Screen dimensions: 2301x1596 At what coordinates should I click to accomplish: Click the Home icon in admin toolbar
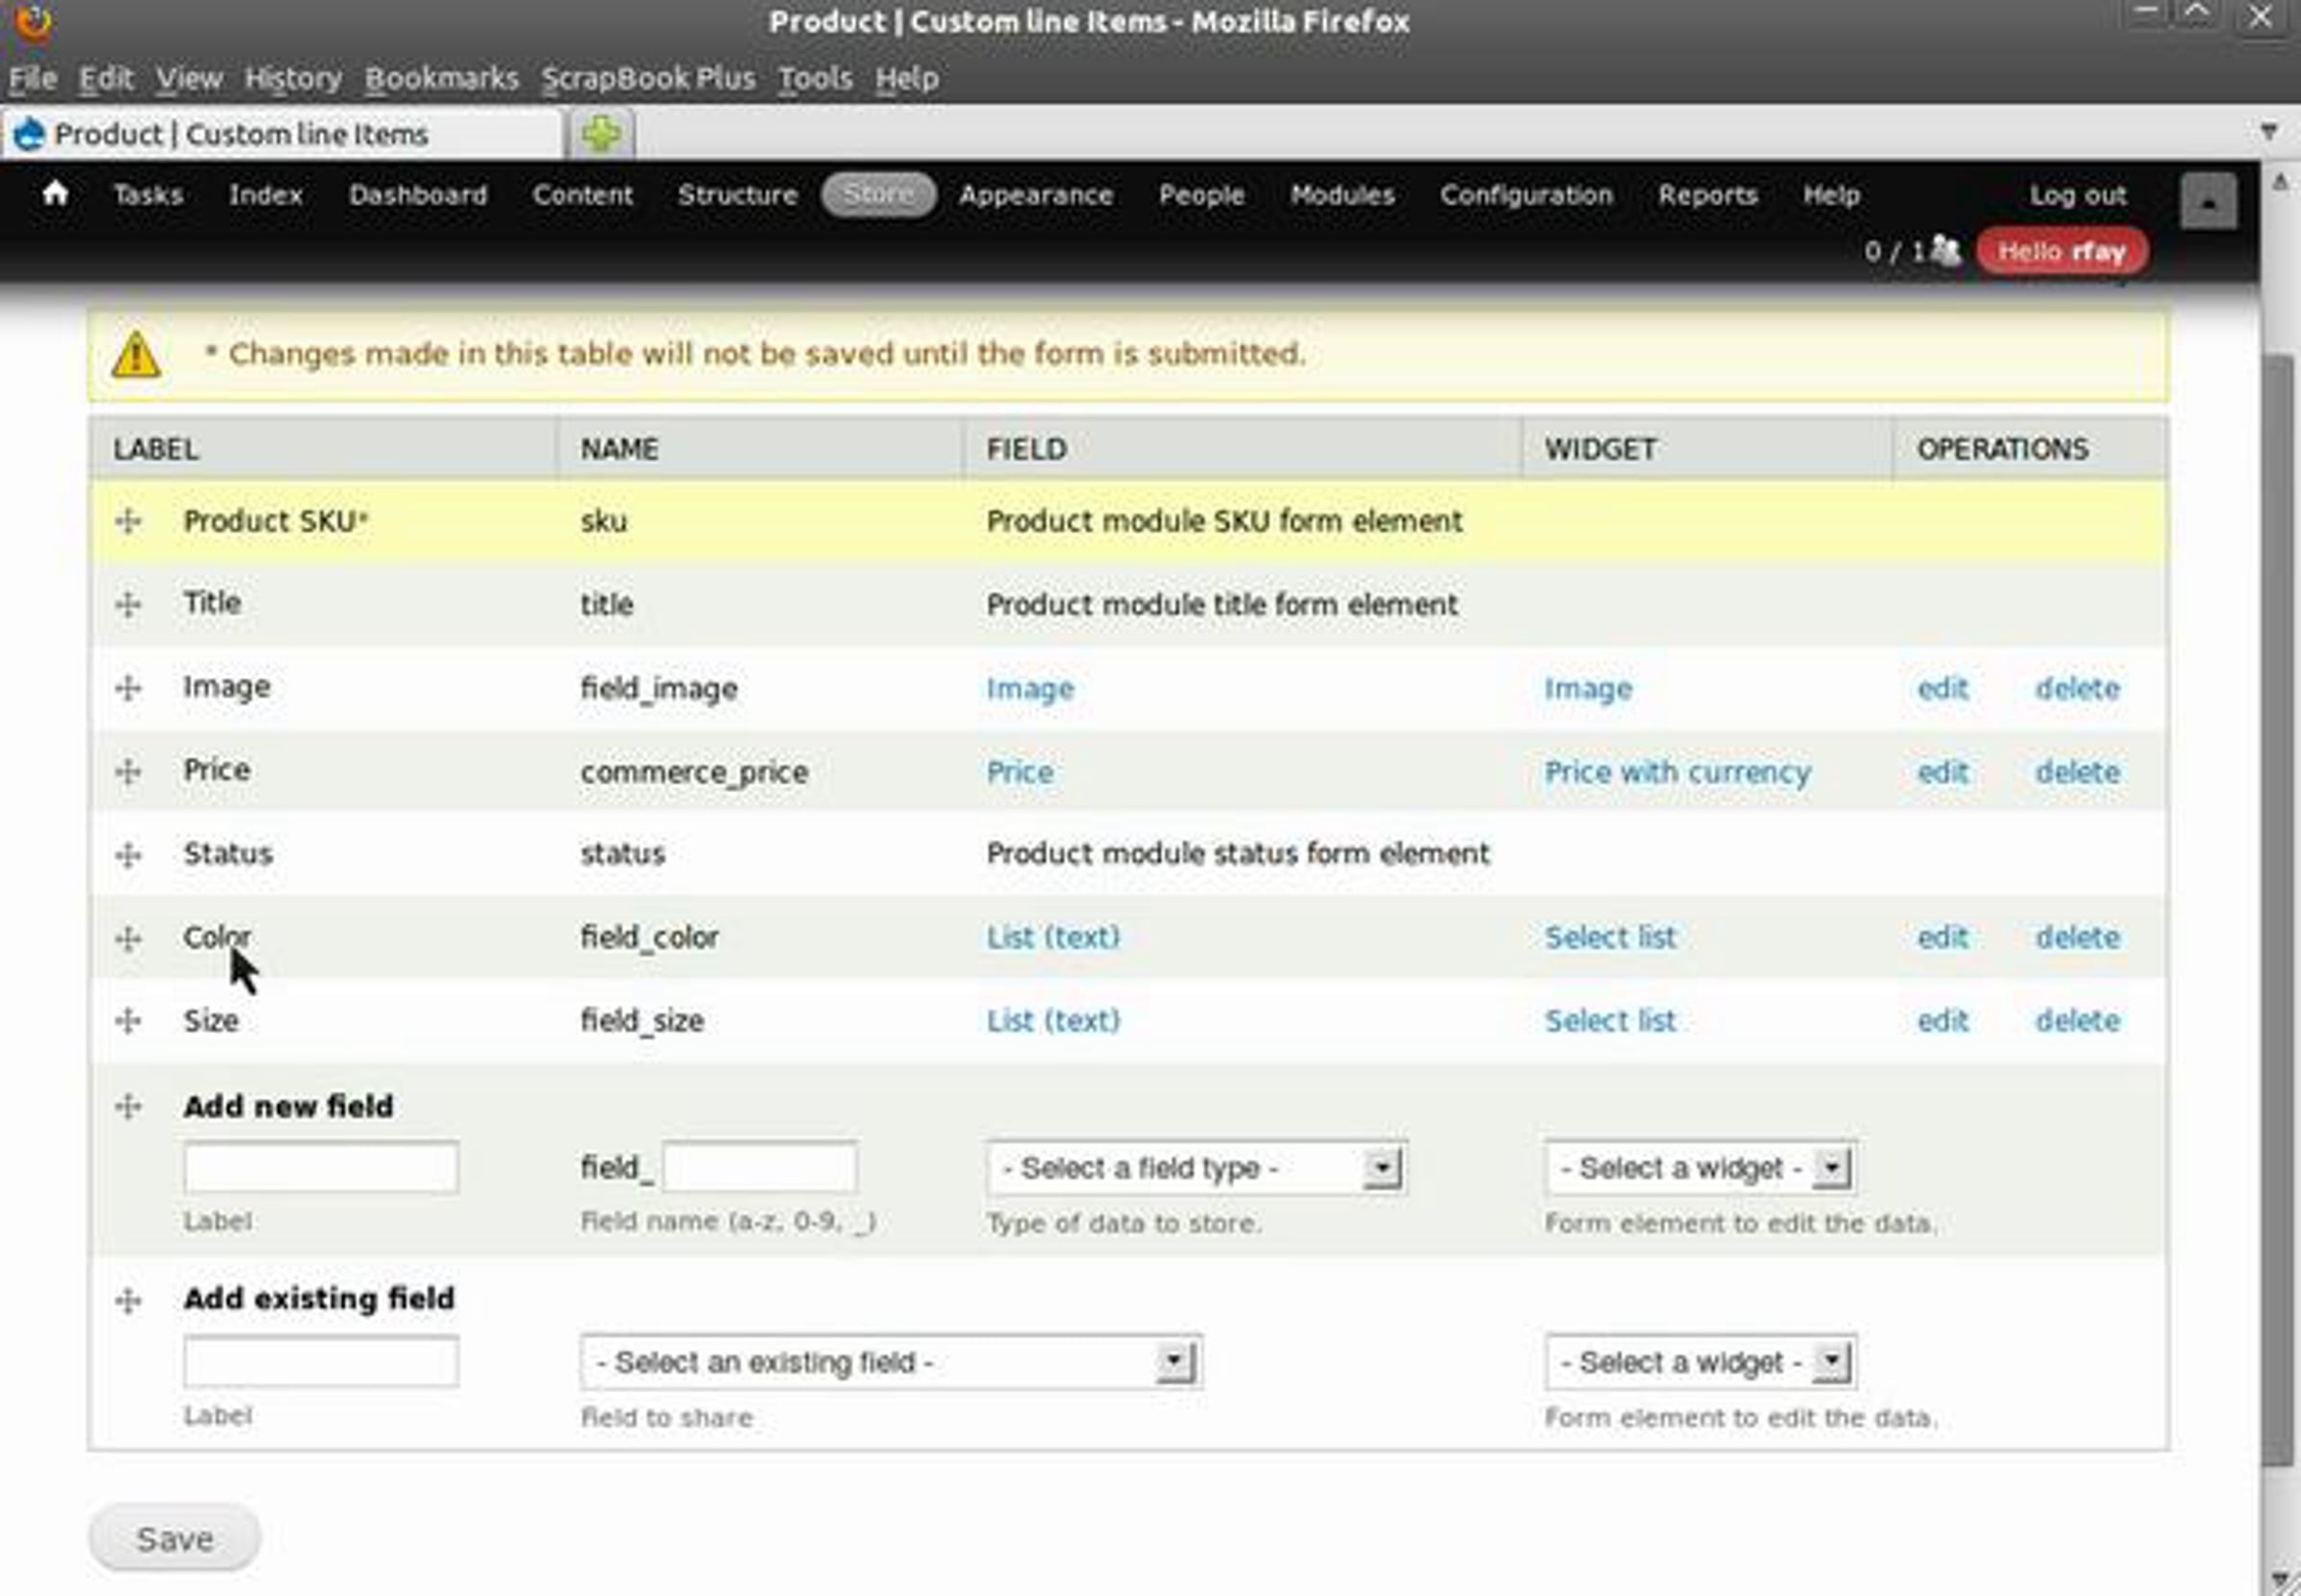coord(56,193)
